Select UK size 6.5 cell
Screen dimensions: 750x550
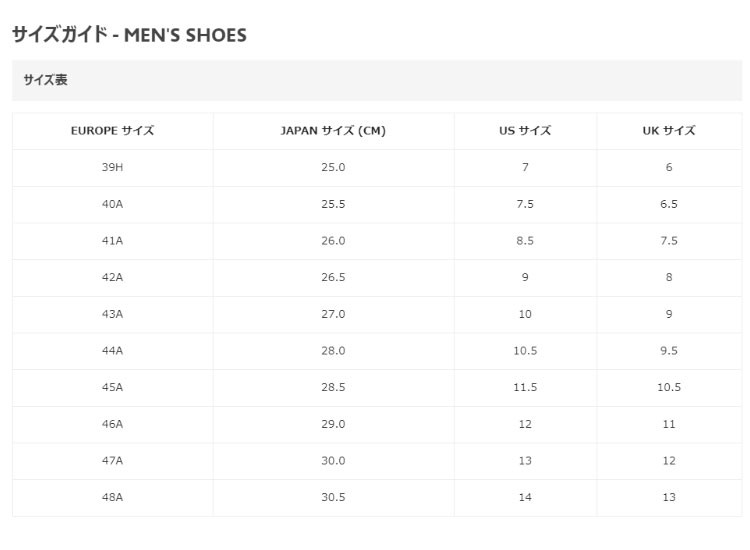[x=669, y=204]
